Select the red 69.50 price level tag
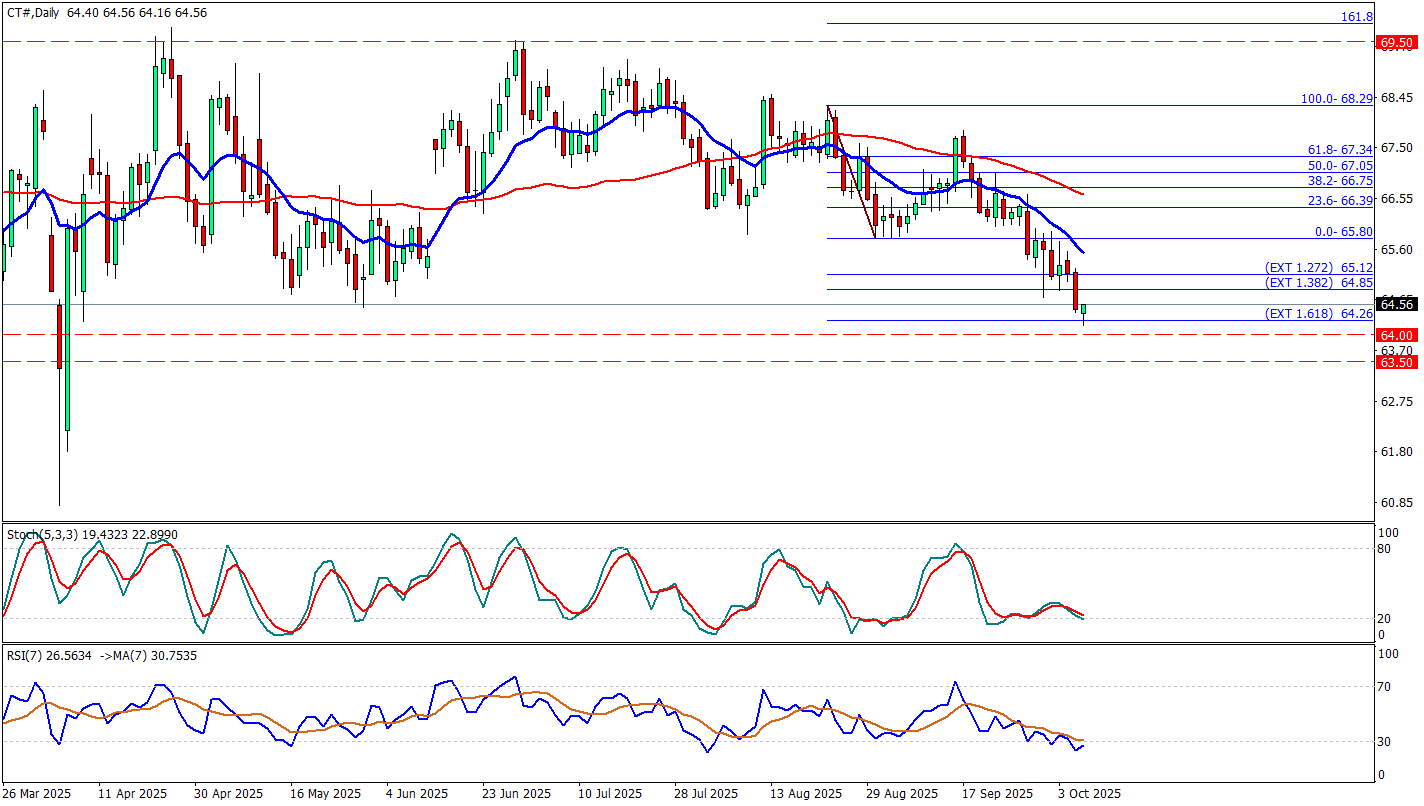The image size is (1424, 806). (1395, 42)
